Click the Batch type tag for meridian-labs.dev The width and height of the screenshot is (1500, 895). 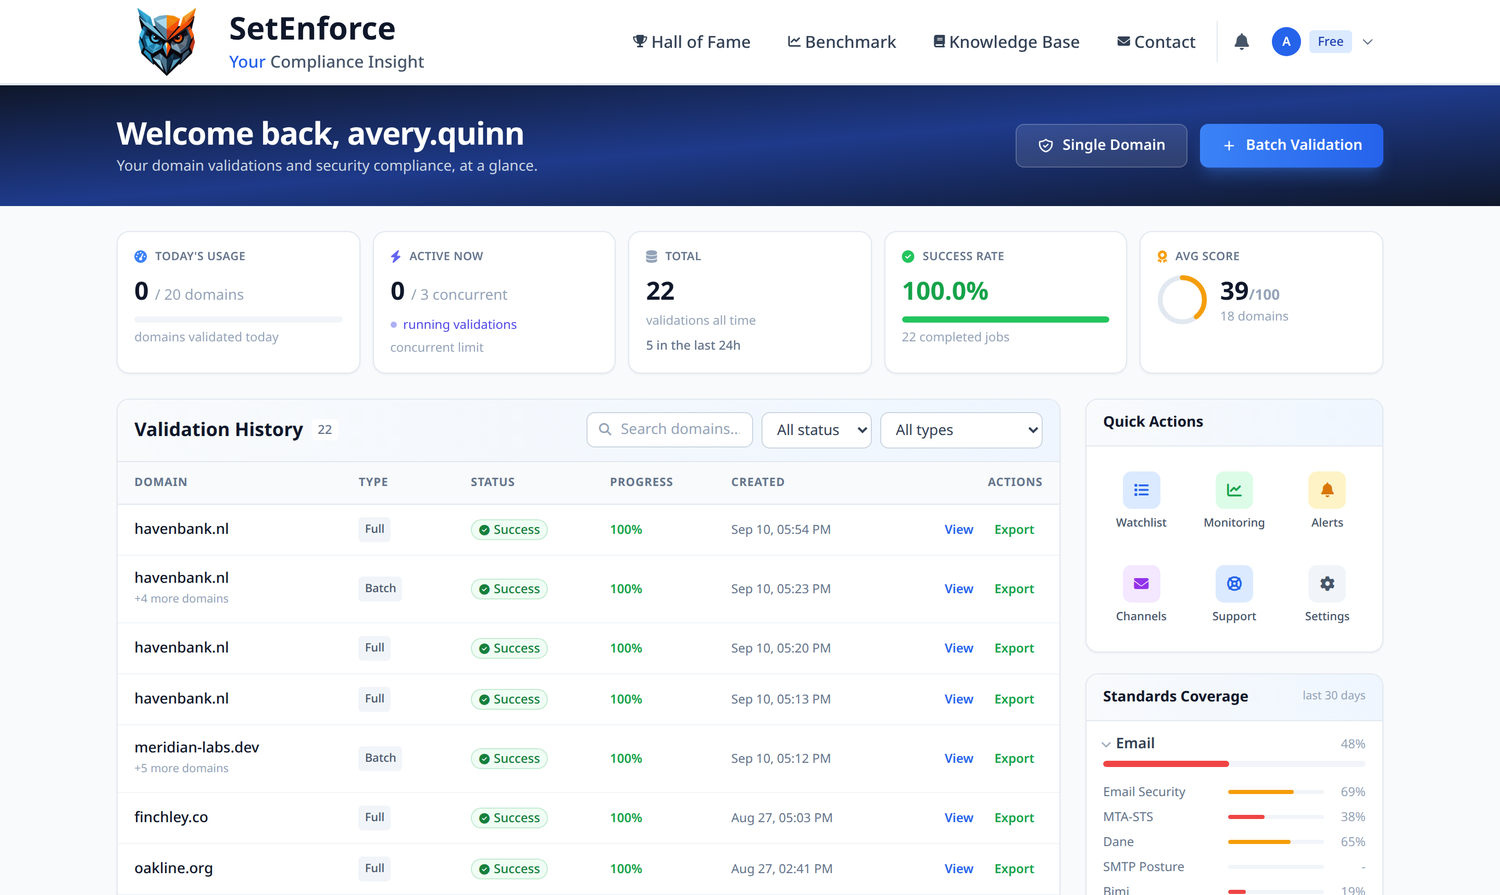coord(380,758)
